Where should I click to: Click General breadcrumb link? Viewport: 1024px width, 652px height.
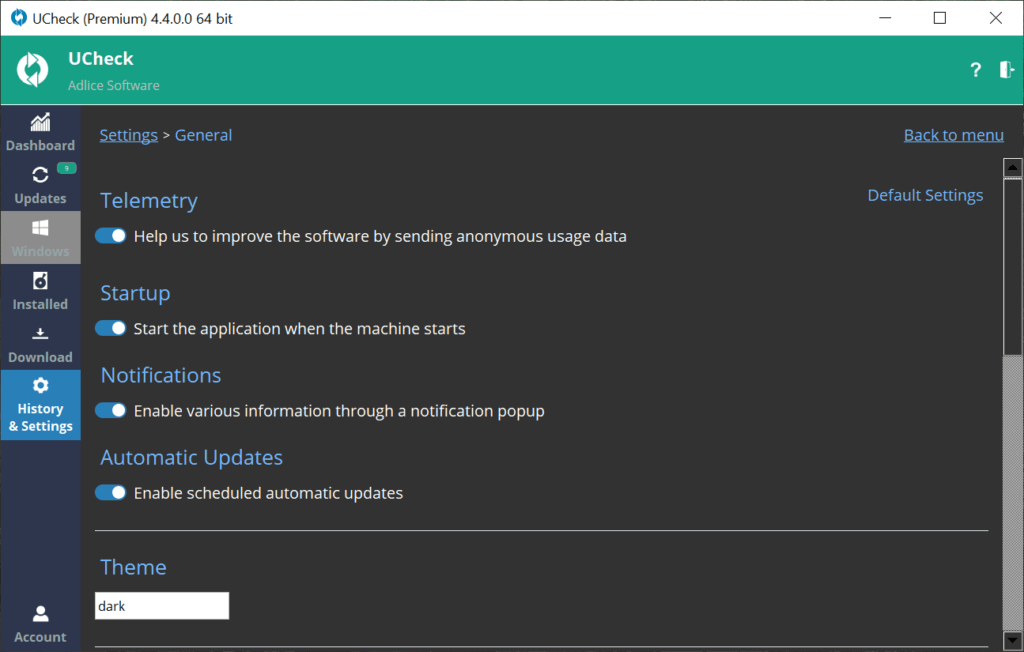[203, 135]
